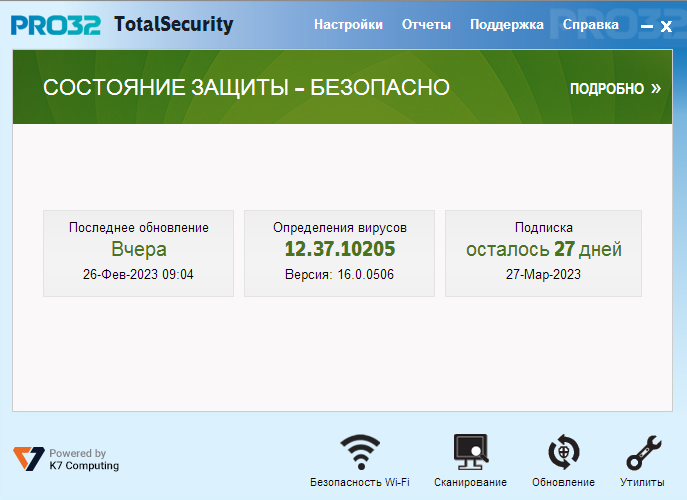This screenshot has width=687, height=500.
Task: Open the Поддержка menu
Action: [x=506, y=25]
